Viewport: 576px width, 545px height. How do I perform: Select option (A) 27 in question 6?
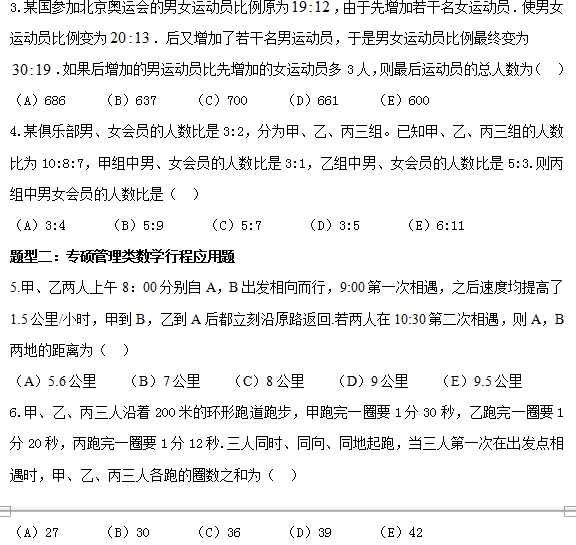click(x=36, y=532)
